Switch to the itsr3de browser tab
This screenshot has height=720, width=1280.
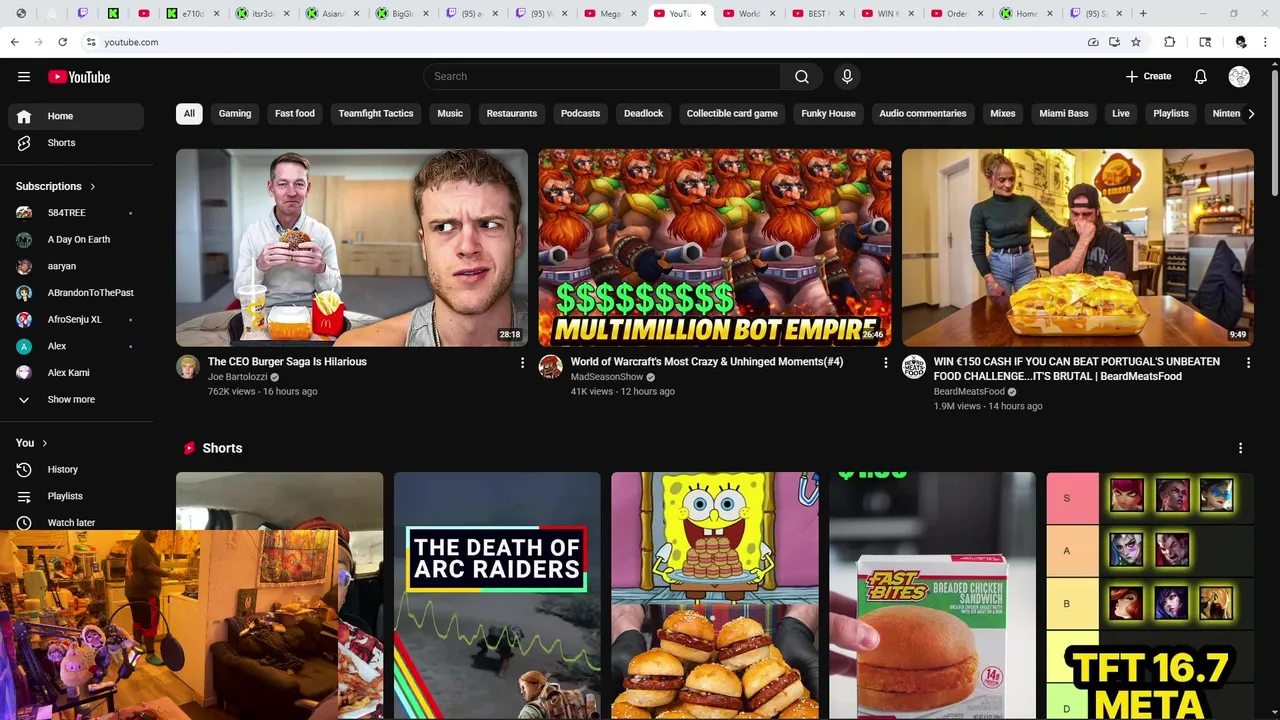coord(263,14)
